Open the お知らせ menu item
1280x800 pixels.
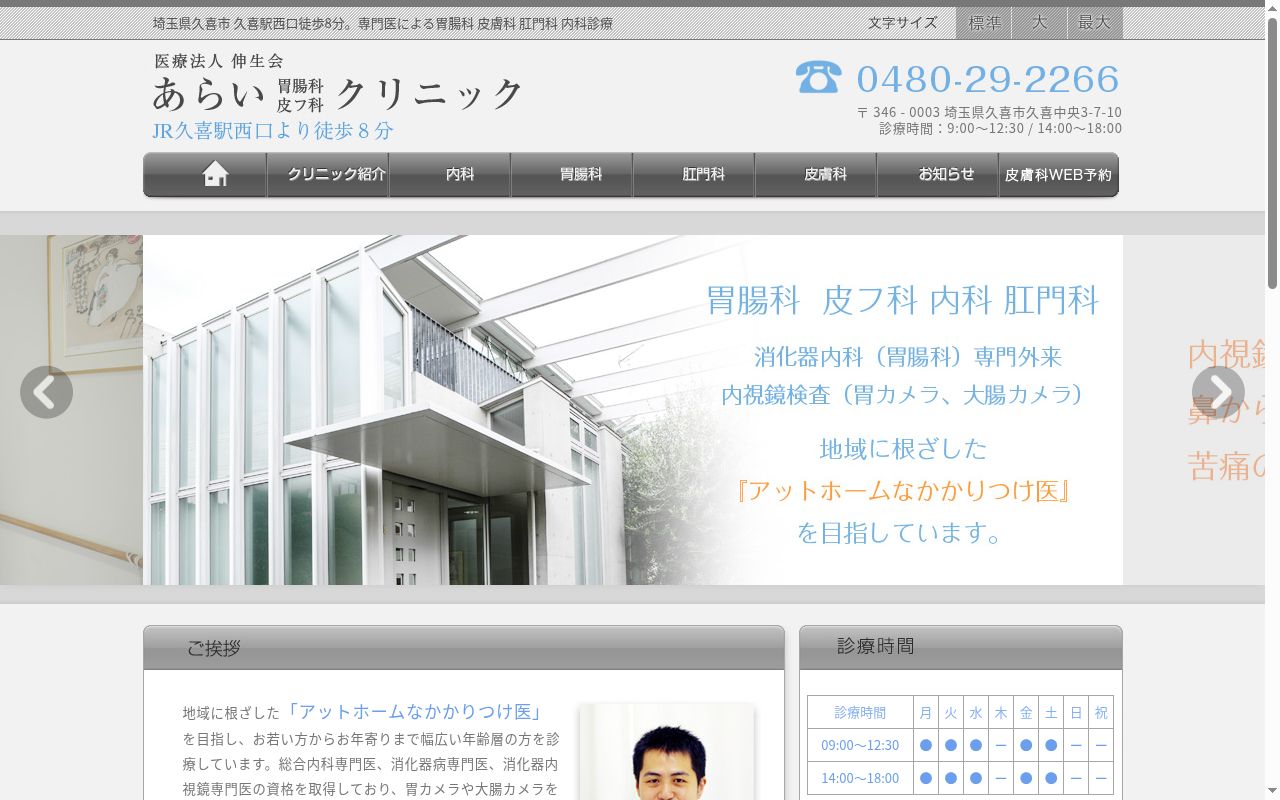click(x=938, y=174)
